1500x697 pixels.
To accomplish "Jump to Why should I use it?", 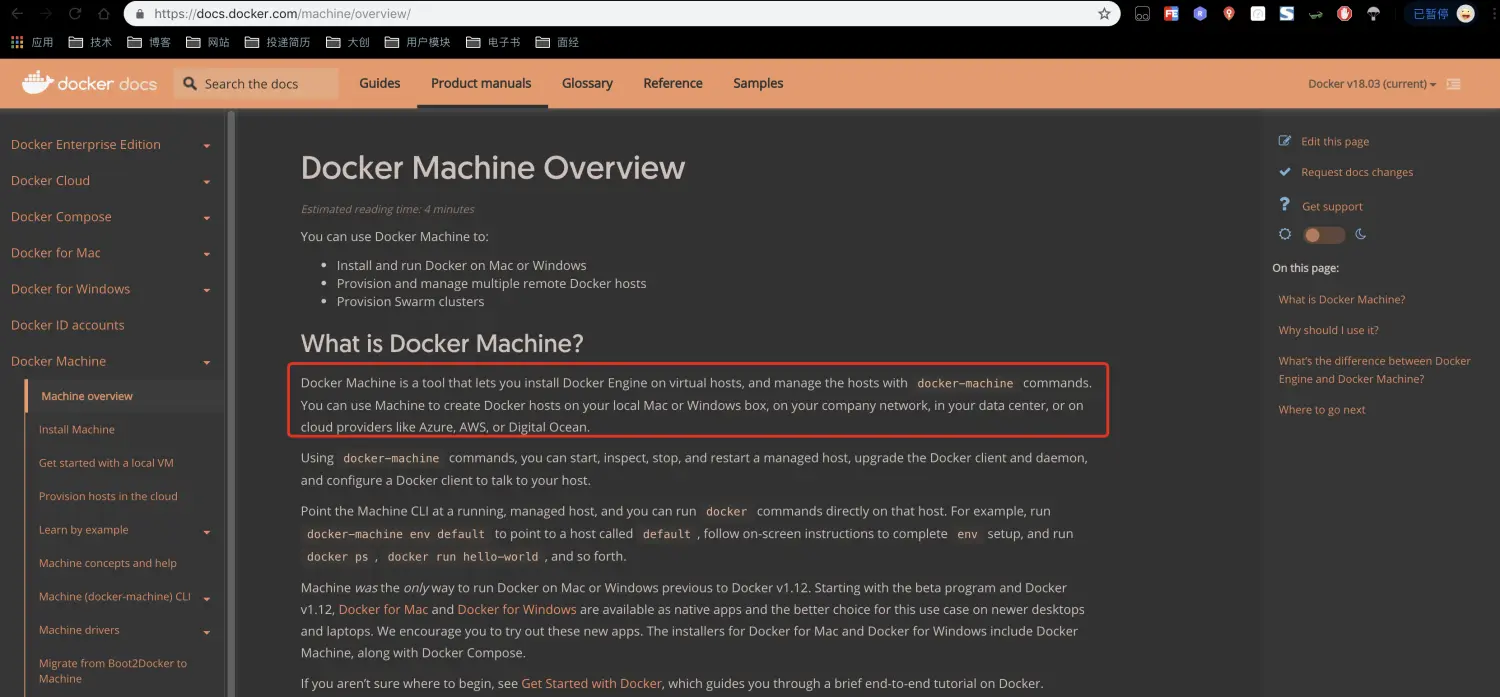I will tap(1328, 330).
